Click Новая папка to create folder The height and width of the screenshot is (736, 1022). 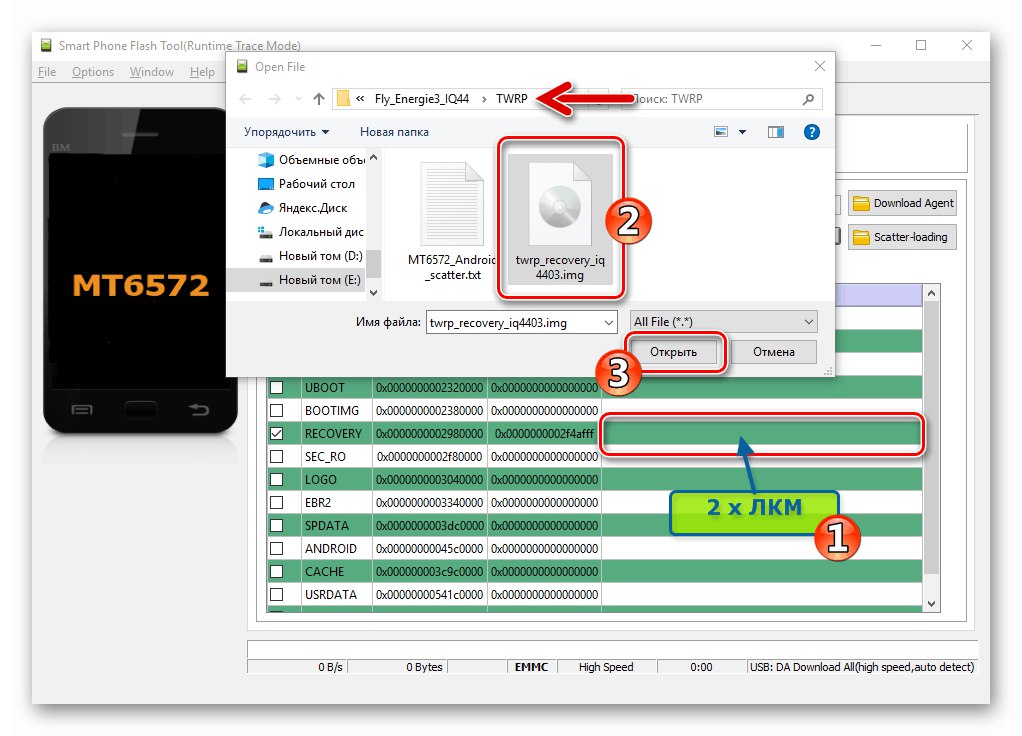(394, 132)
